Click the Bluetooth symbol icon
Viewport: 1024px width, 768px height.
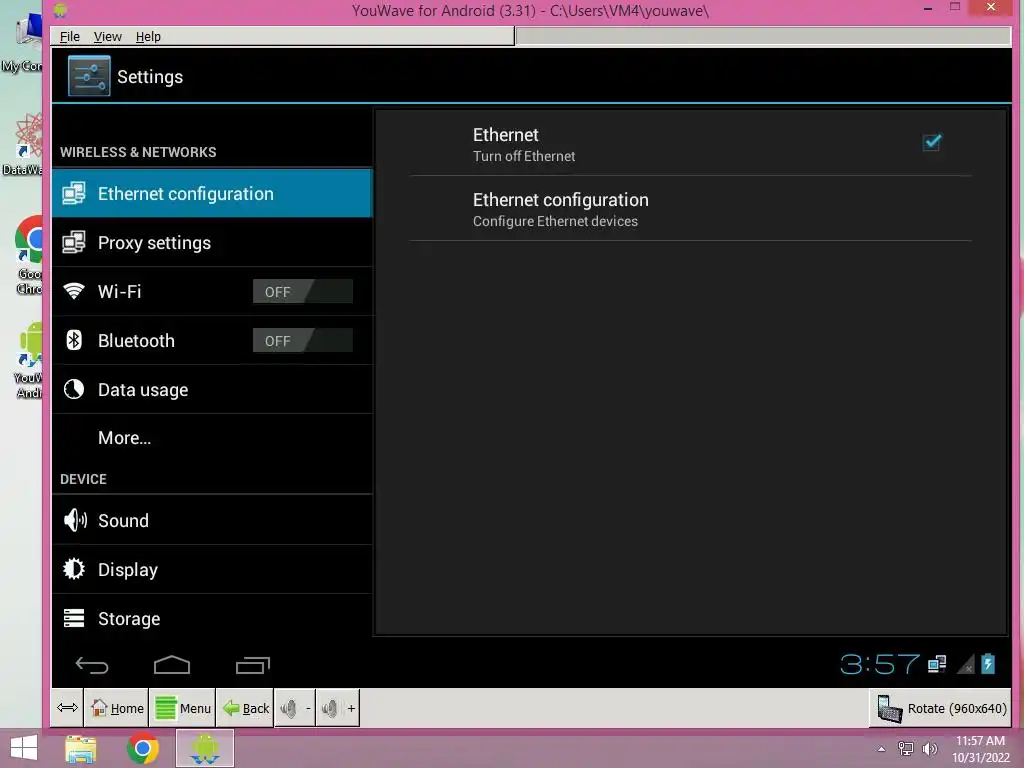[x=74, y=340]
